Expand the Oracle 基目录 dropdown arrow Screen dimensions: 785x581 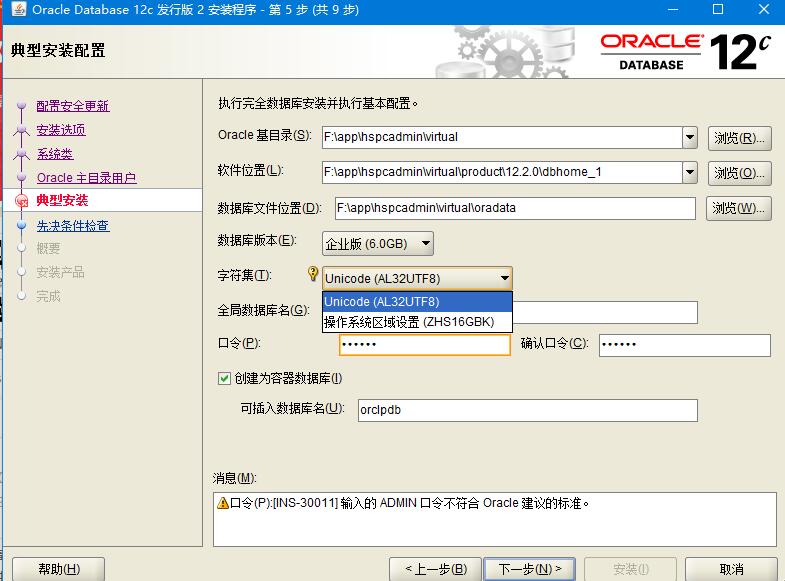pyautogui.click(x=689, y=137)
